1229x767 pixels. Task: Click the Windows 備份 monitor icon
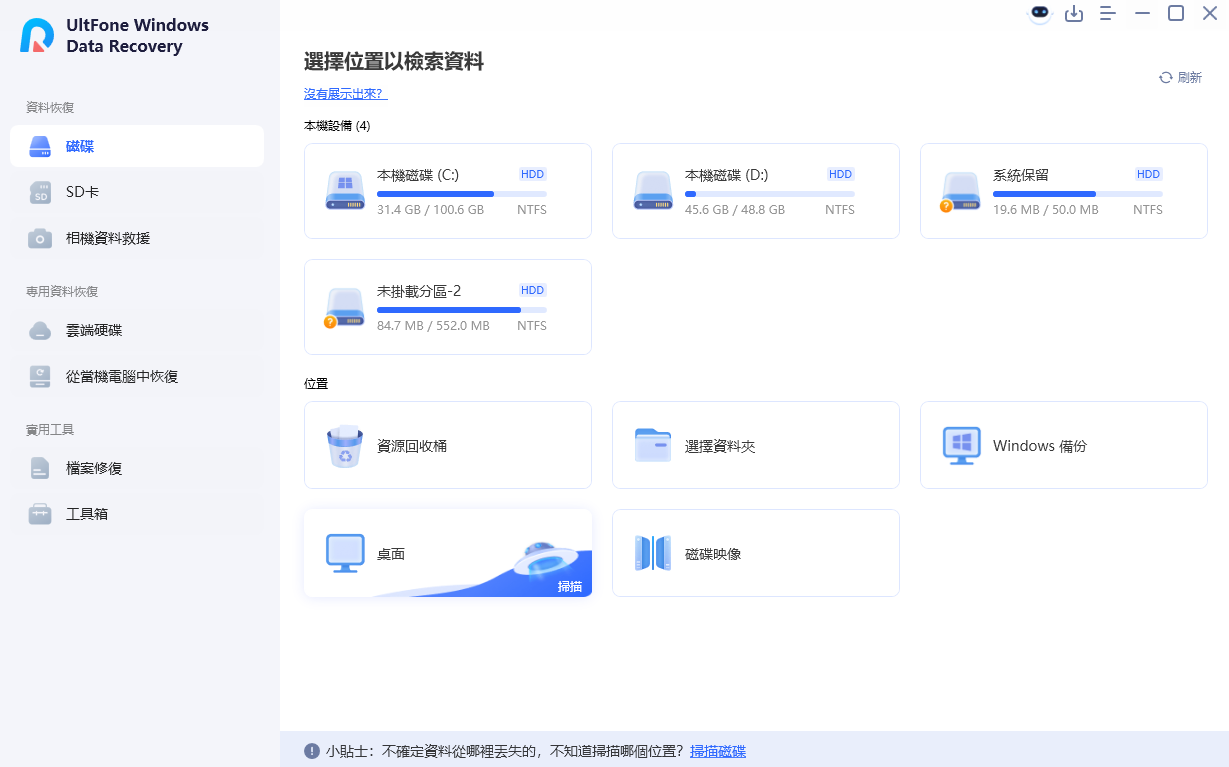tap(961, 446)
